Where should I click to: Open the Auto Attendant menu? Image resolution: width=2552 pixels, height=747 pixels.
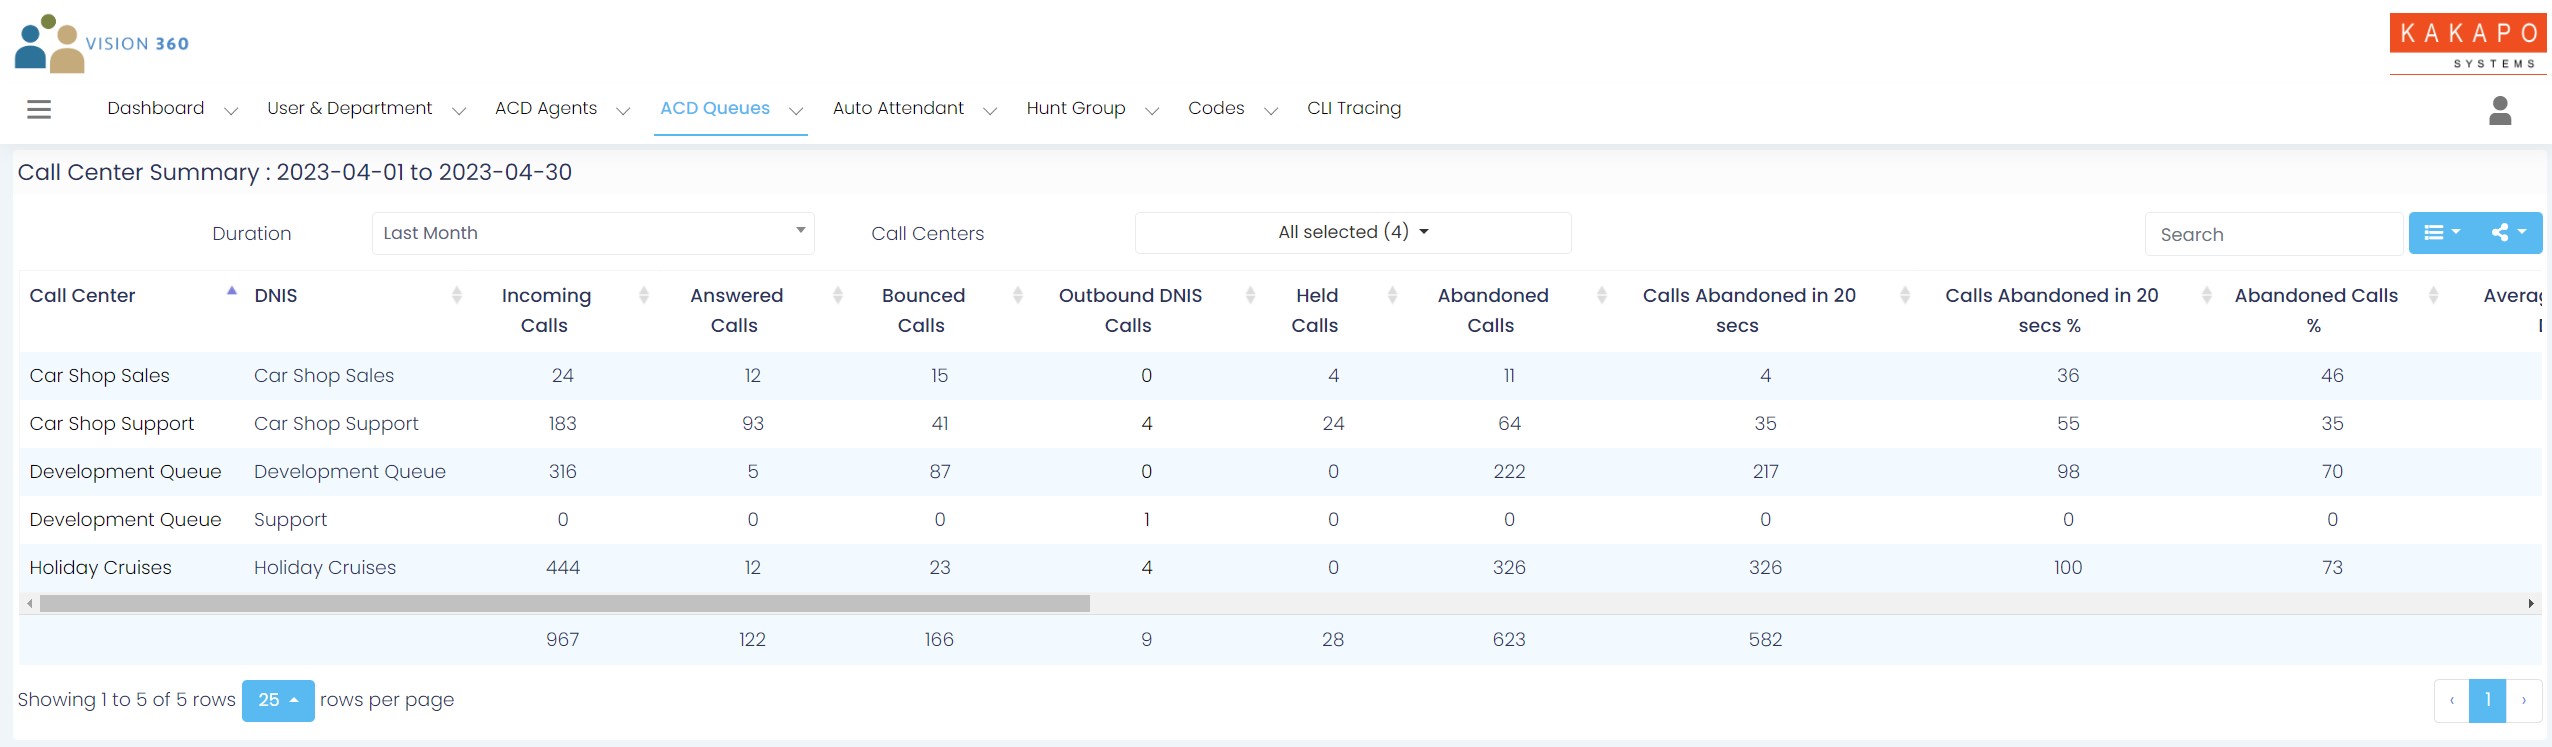click(898, 108)
